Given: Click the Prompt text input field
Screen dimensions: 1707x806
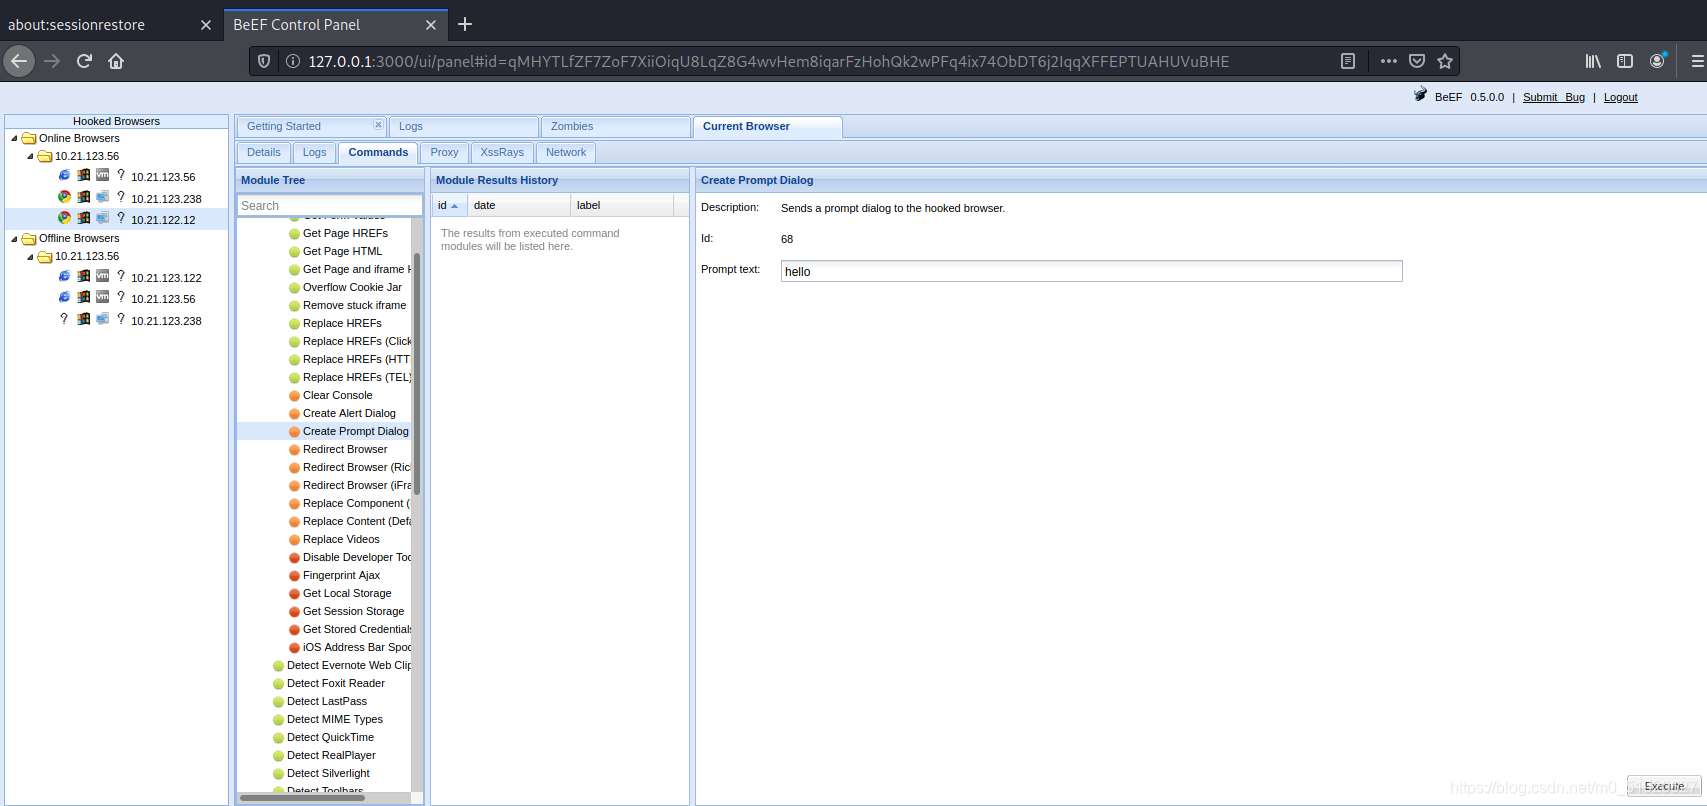Looking at the screenshot, I should 1091,271.
